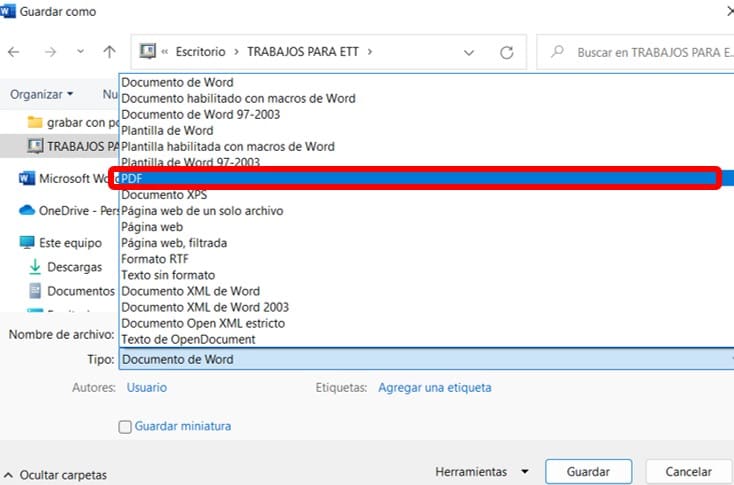Click the back navigation arrow
The height and width of the screenshot is (485, 734).
tap(14, 51)
